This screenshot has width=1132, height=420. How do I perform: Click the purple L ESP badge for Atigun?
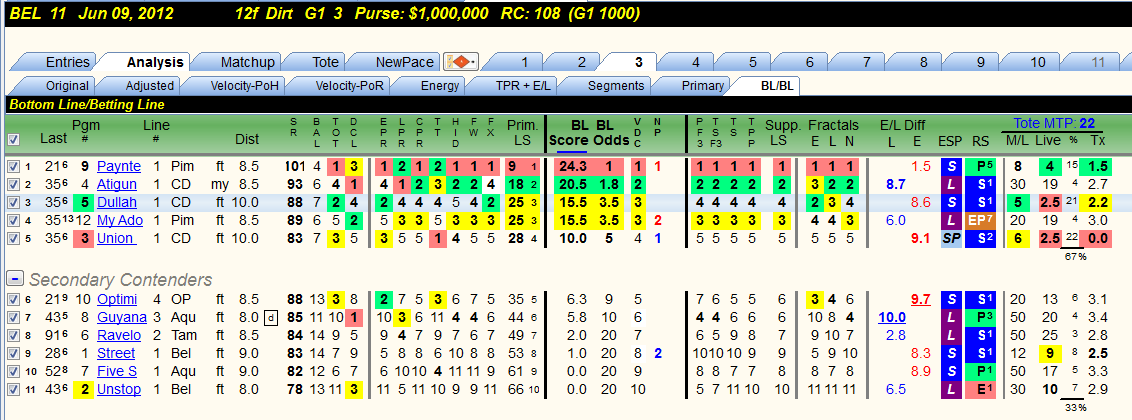(x=951, y=184)
